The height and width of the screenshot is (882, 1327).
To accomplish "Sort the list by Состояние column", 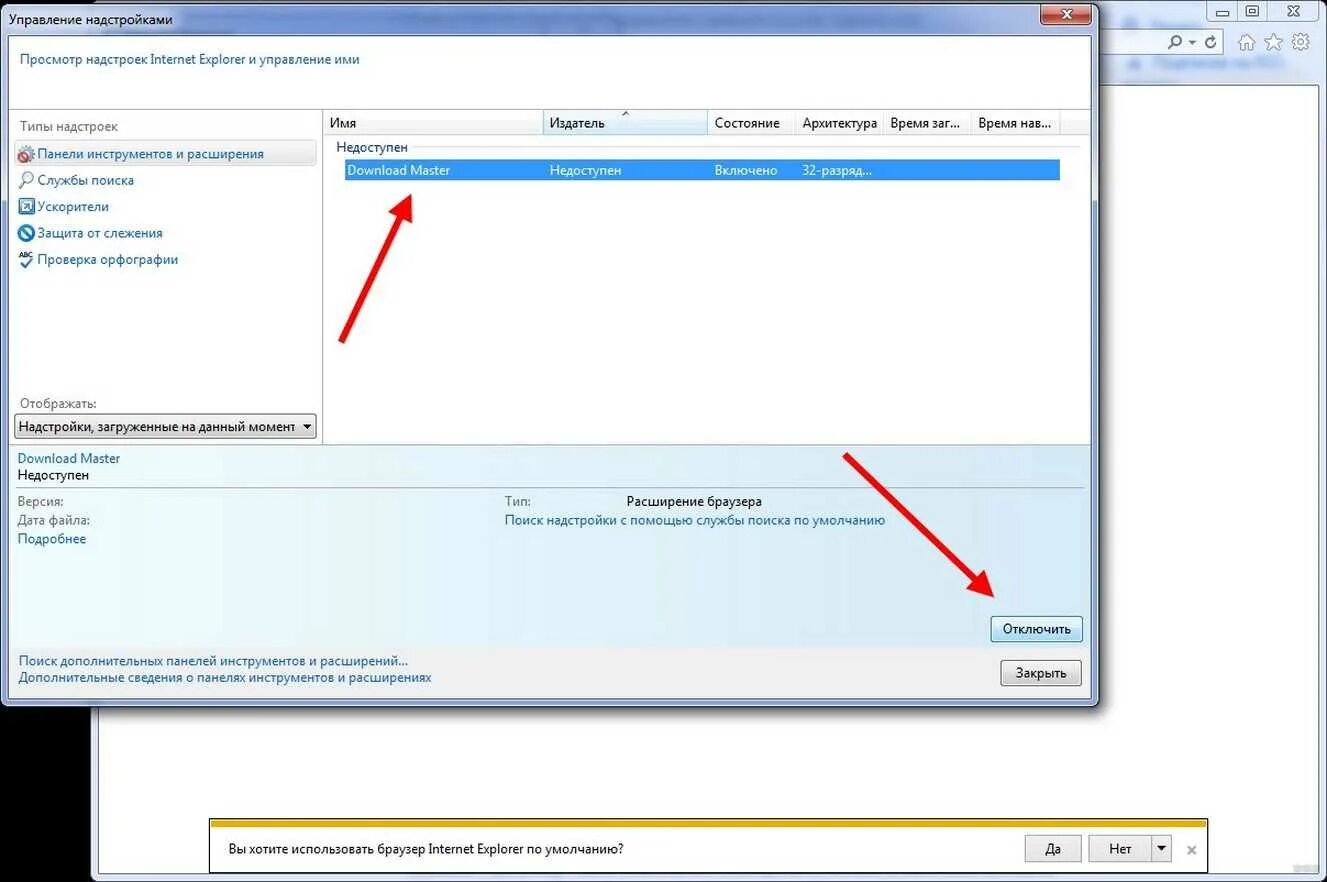I will click(x=751, y=123).
